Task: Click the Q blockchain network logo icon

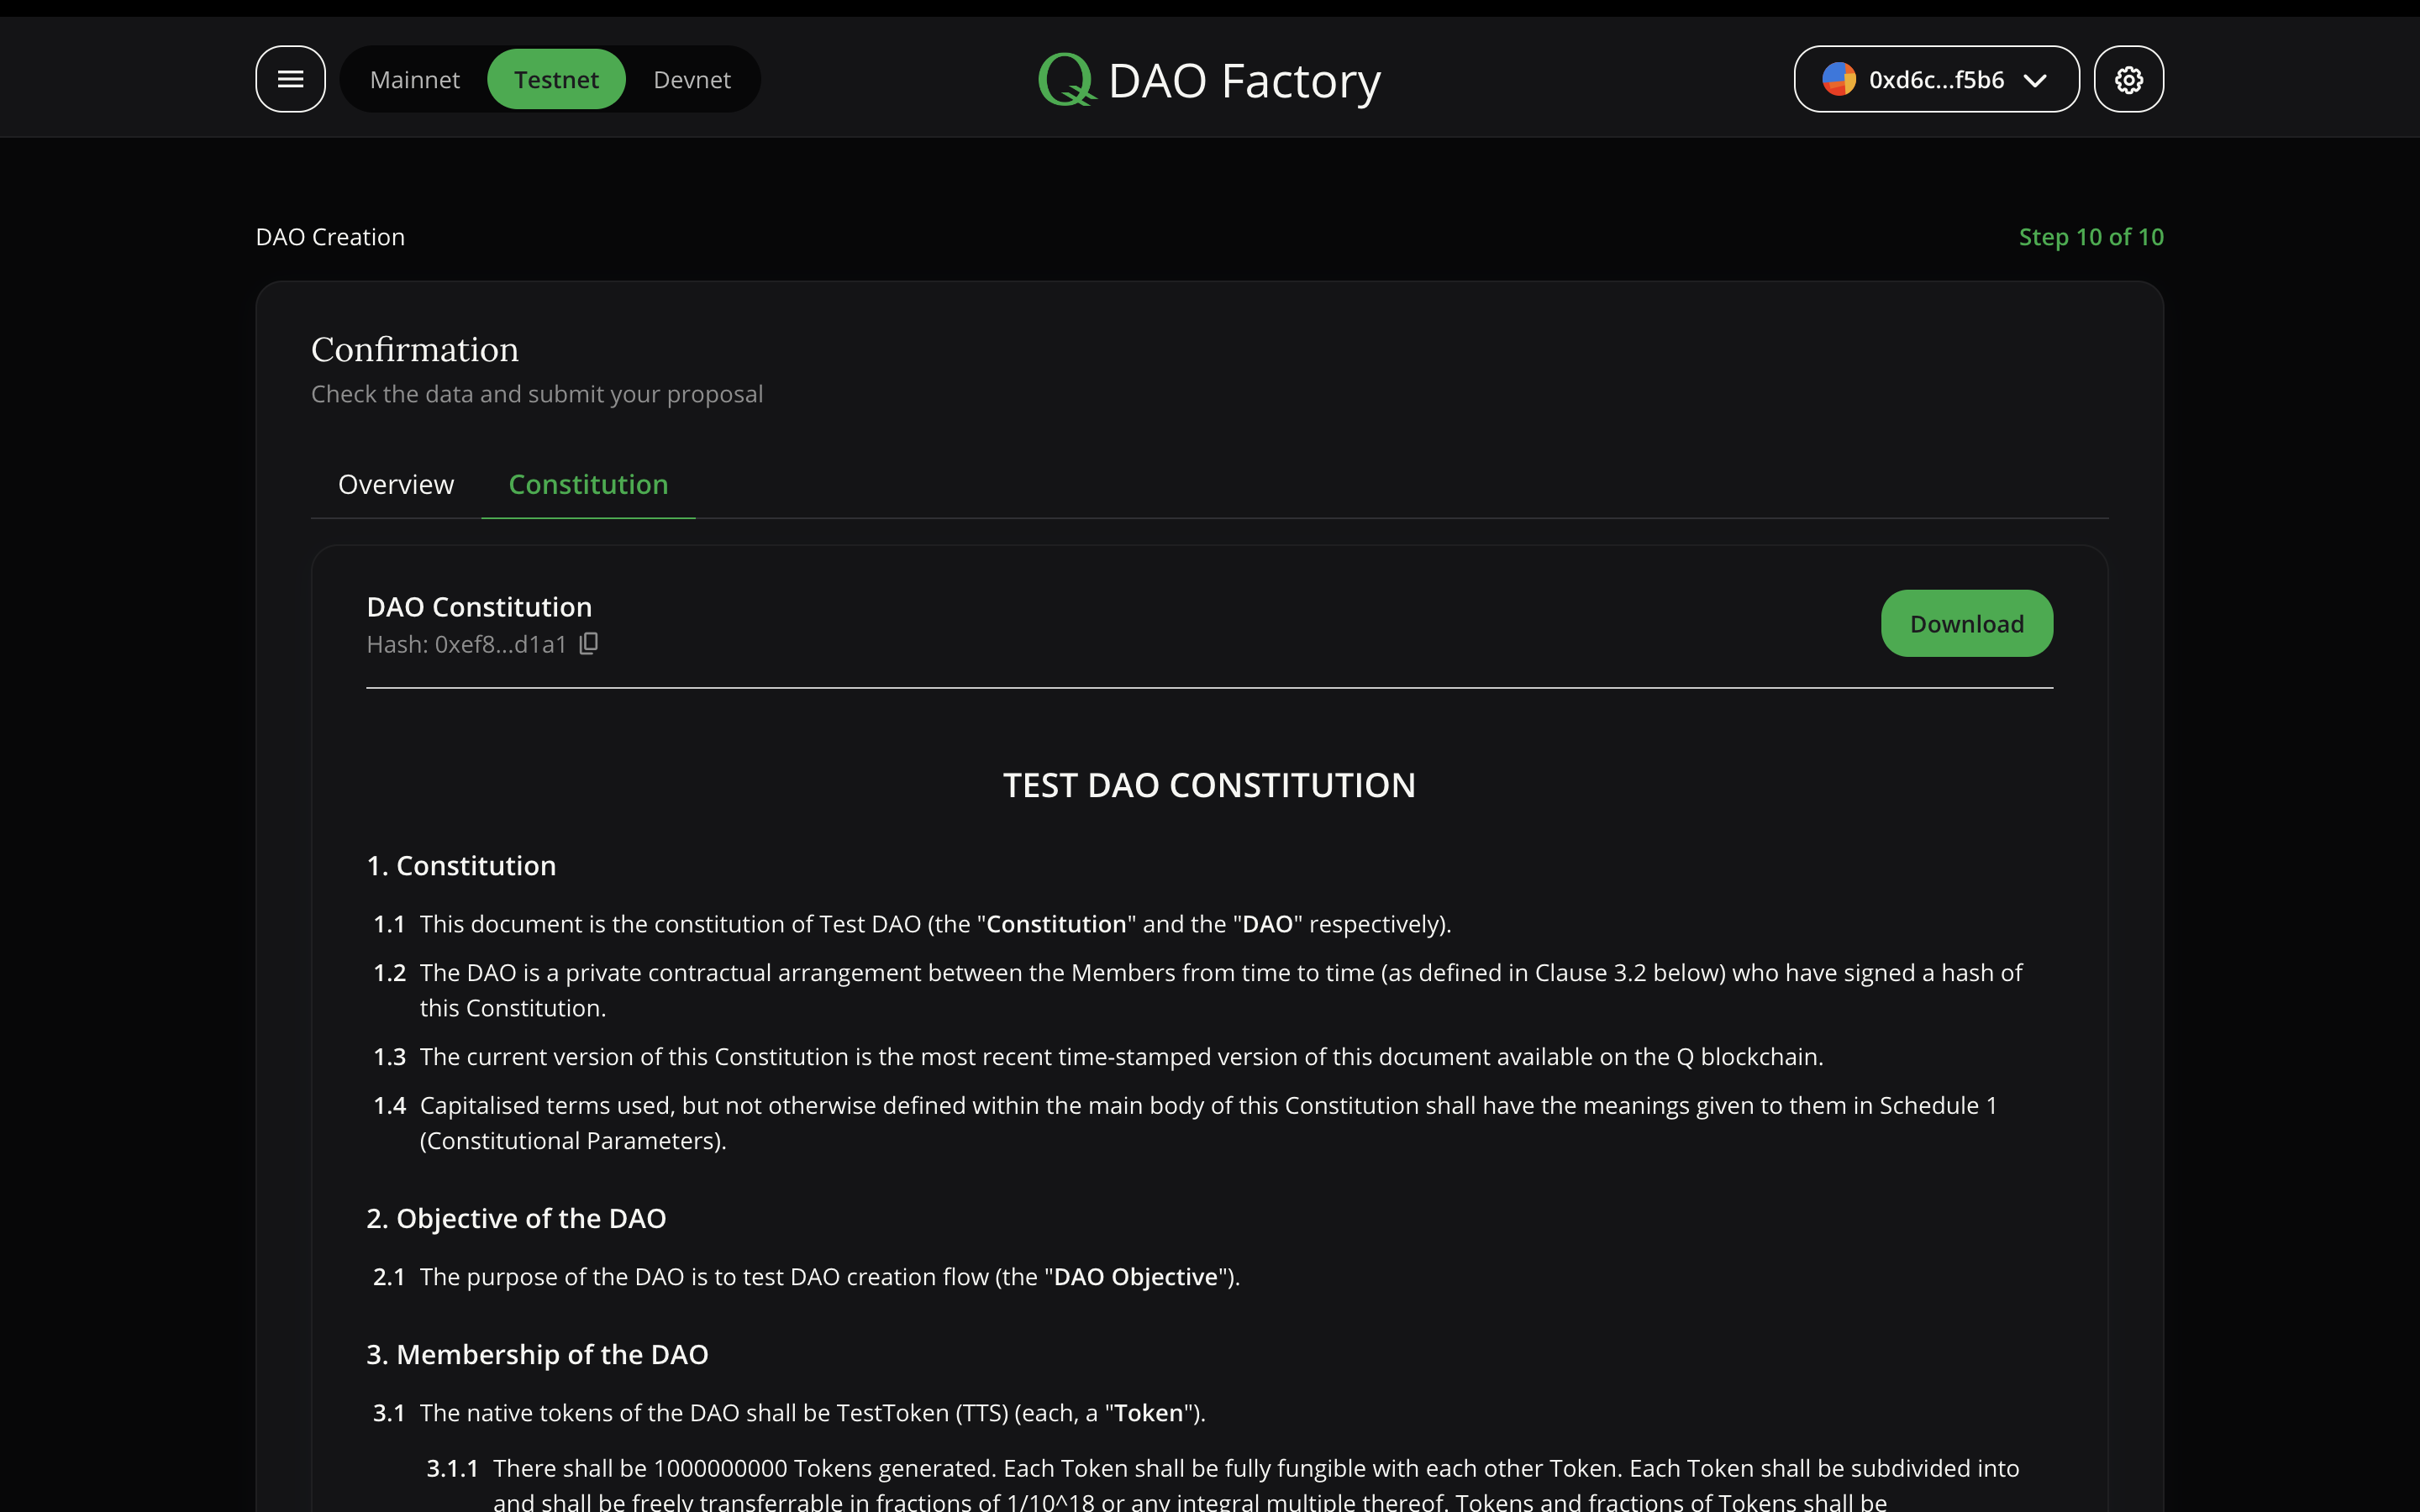Action: [1065, 76]
